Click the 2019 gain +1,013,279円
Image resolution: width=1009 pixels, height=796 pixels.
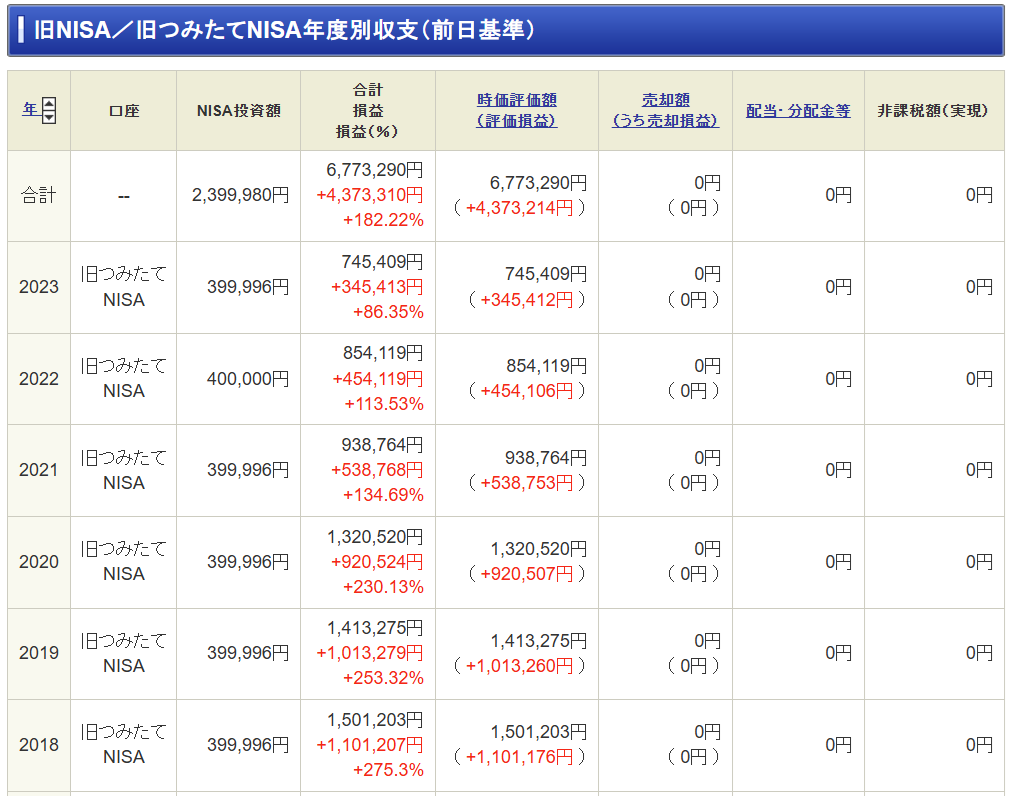coord(369,653)
